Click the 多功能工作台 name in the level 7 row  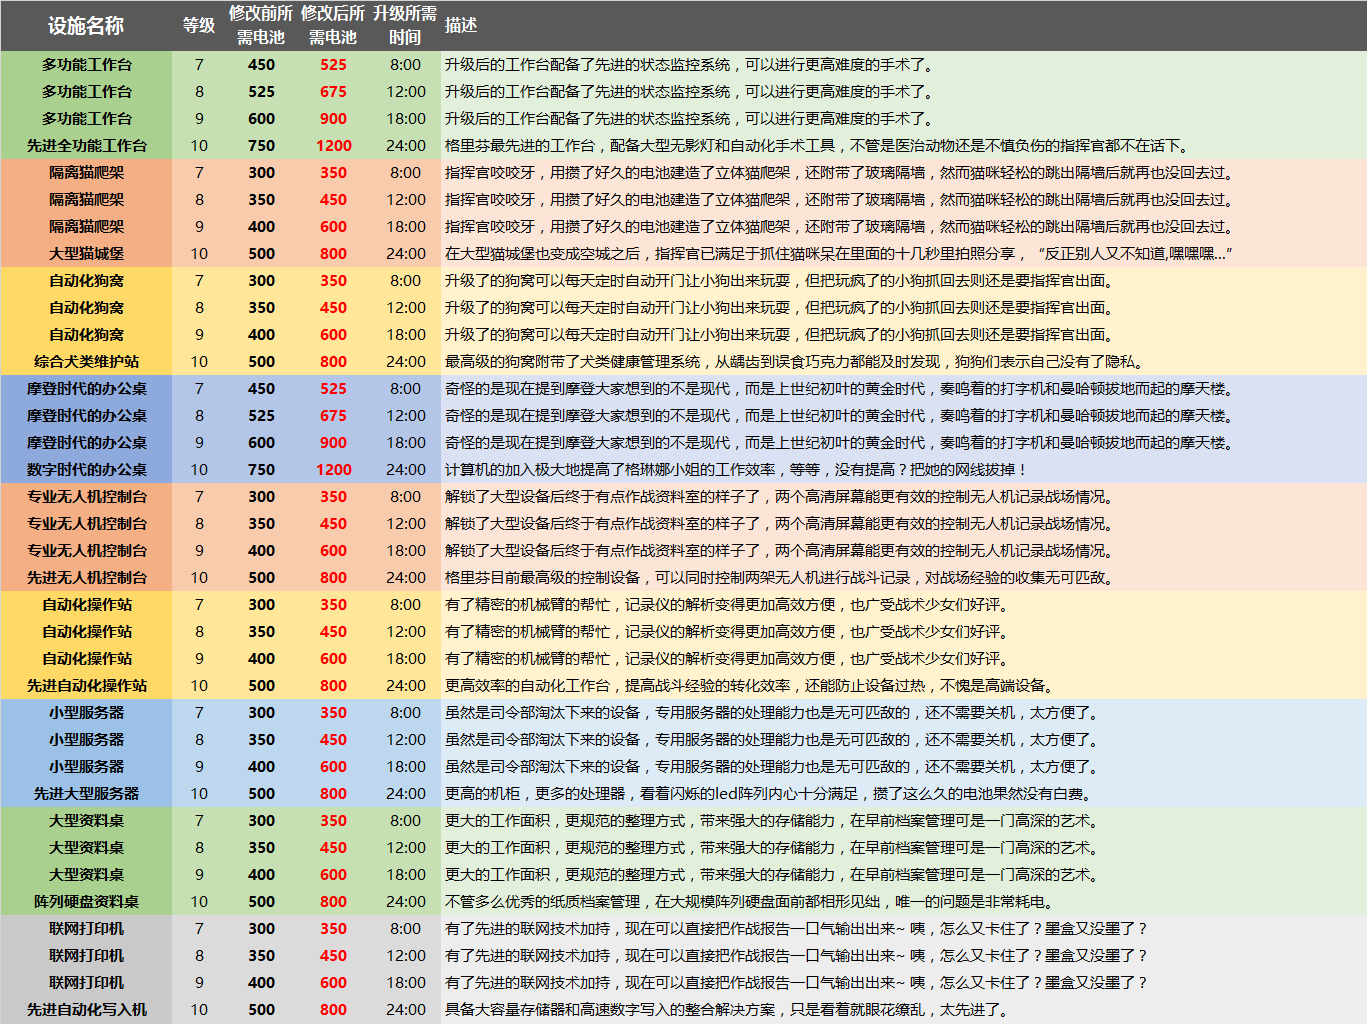(x=87, y=65)
